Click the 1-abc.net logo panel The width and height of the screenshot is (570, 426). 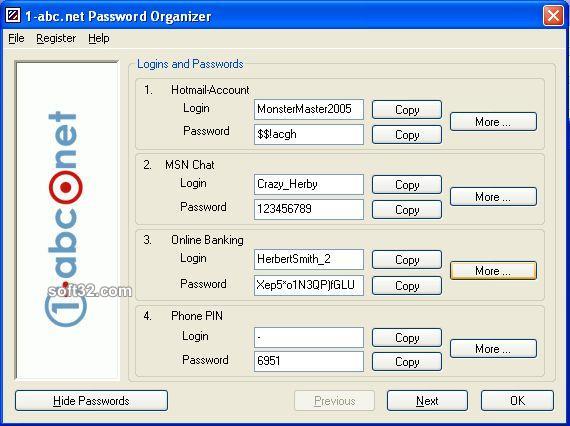point(67,220)
